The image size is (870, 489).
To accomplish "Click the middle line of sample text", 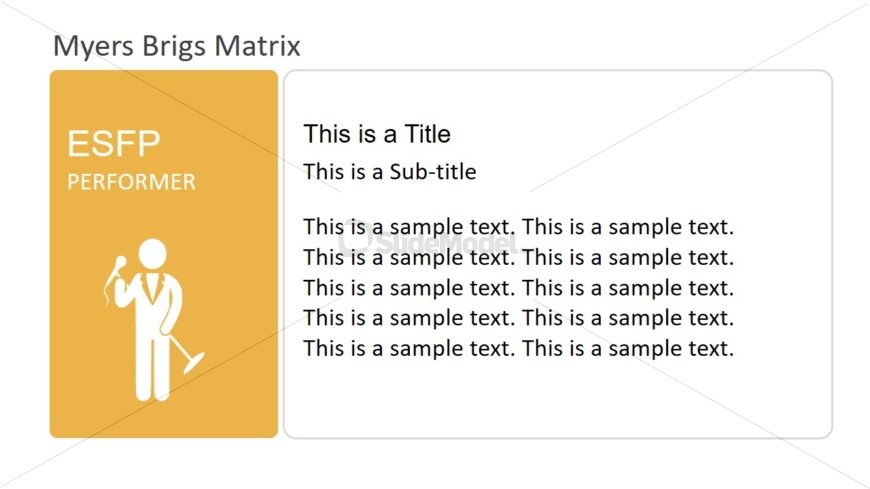I will (x=518, y=288).
